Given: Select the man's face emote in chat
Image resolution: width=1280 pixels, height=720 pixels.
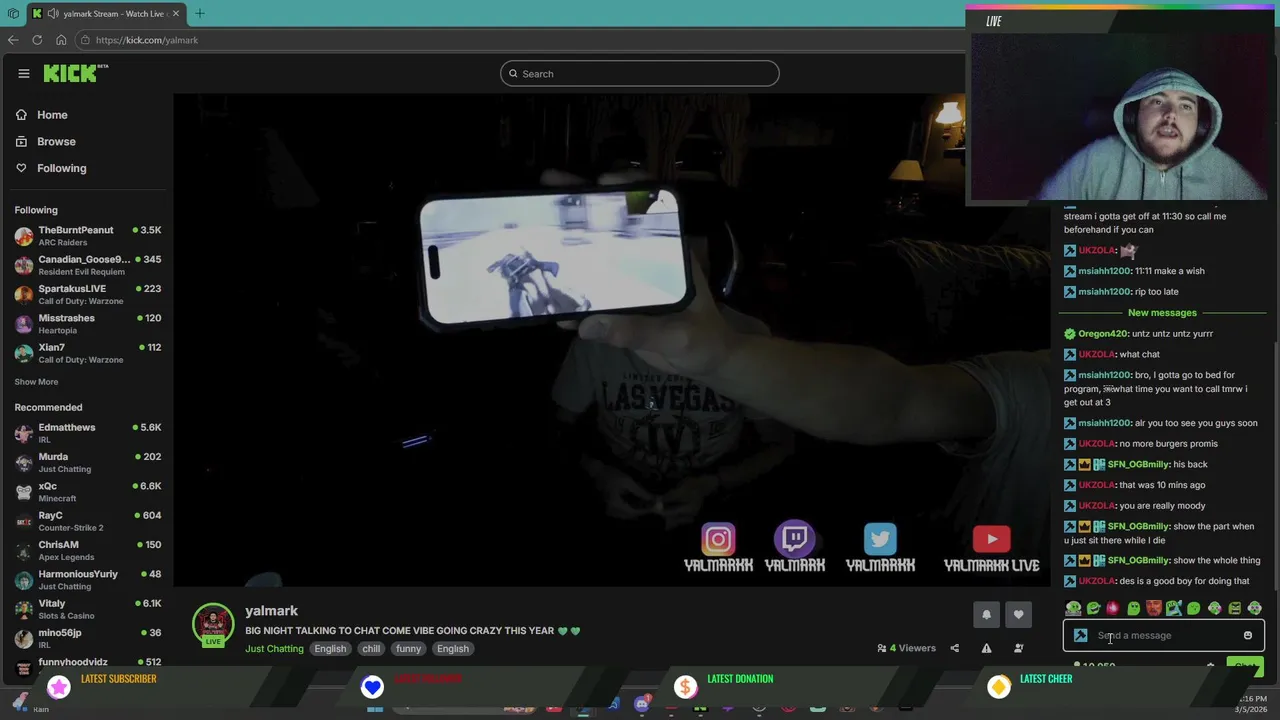Looking at the screenshot, I should click(x=1153, y=608).
